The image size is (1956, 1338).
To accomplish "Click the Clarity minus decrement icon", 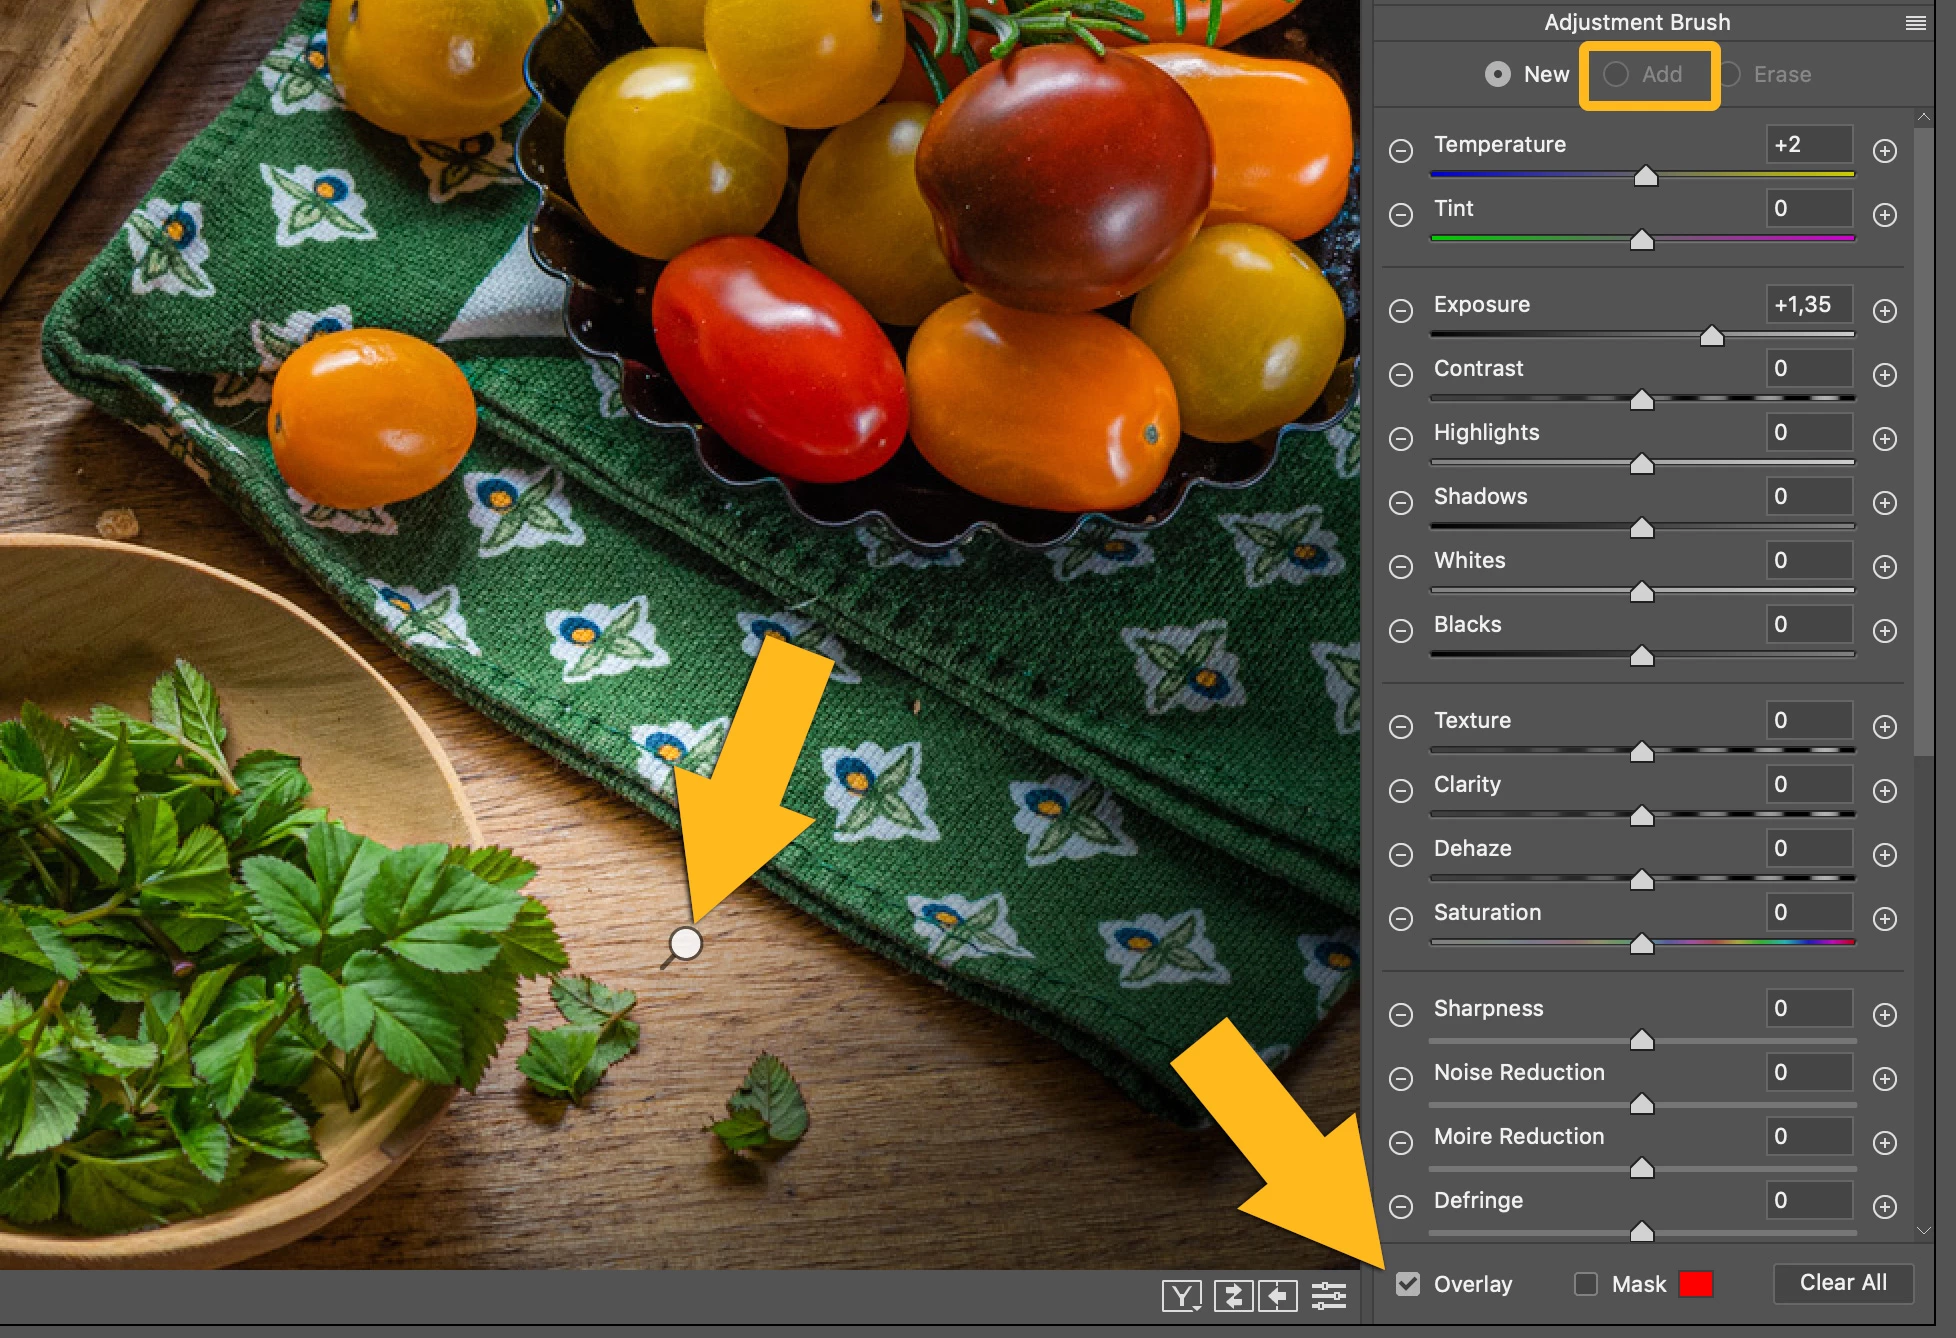I will tap(1401, 791).
